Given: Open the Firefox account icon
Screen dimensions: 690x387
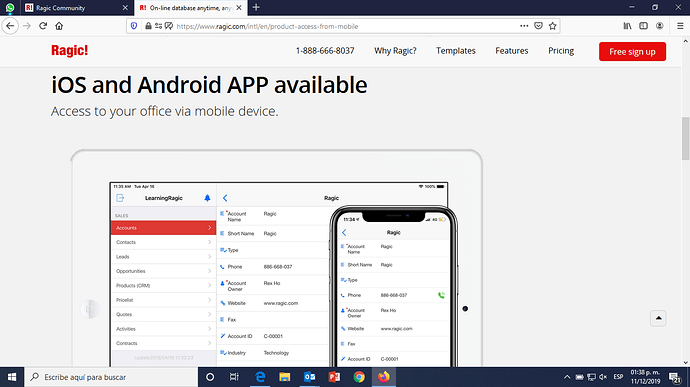Looking at the screenshot, I should pos(659,26).
